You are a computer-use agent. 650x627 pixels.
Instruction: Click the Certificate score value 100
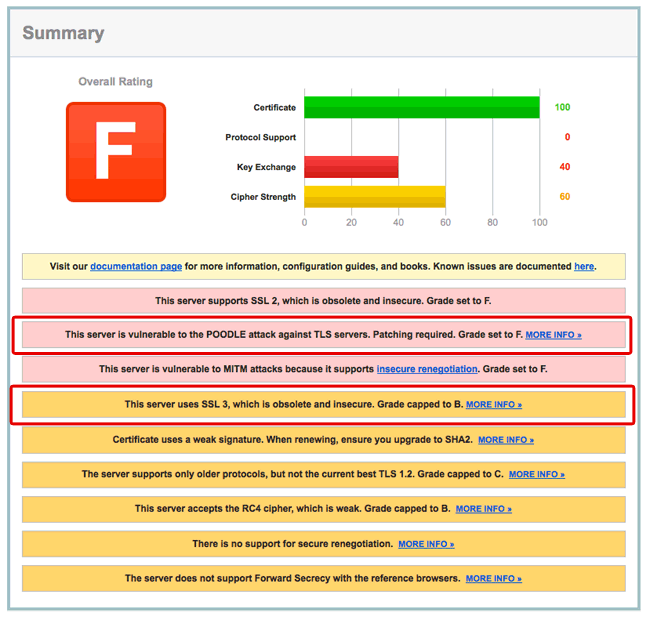pos(562,107)
